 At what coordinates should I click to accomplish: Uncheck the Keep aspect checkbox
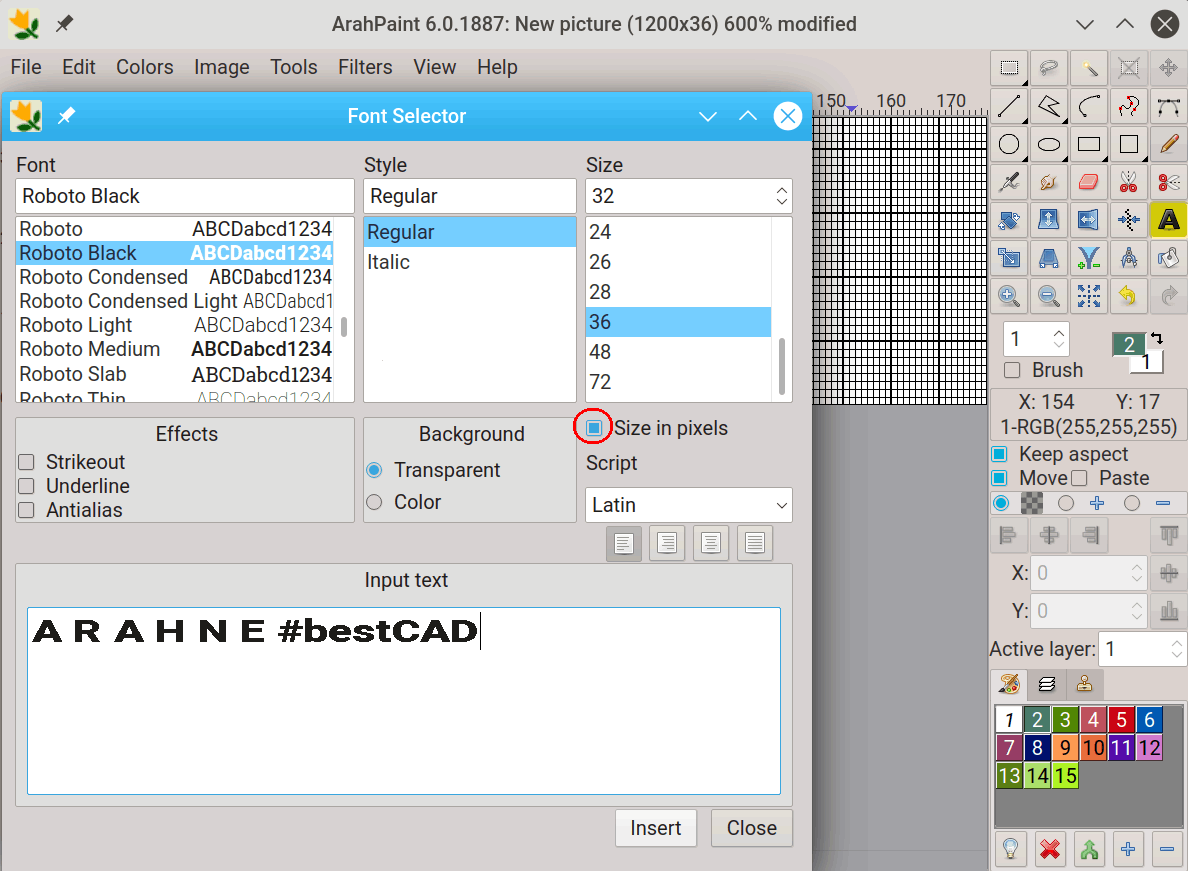click(999, 454)
